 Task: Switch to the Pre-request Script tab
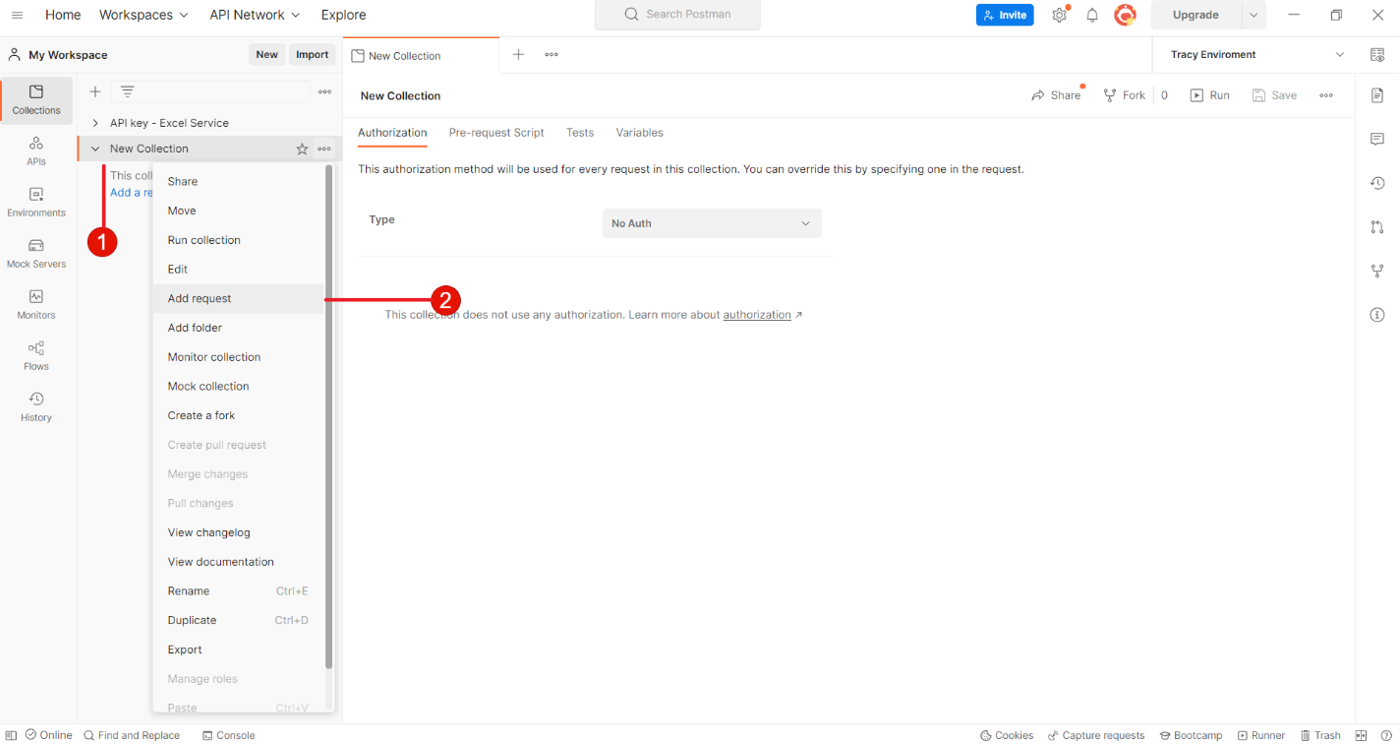[496, 133]
